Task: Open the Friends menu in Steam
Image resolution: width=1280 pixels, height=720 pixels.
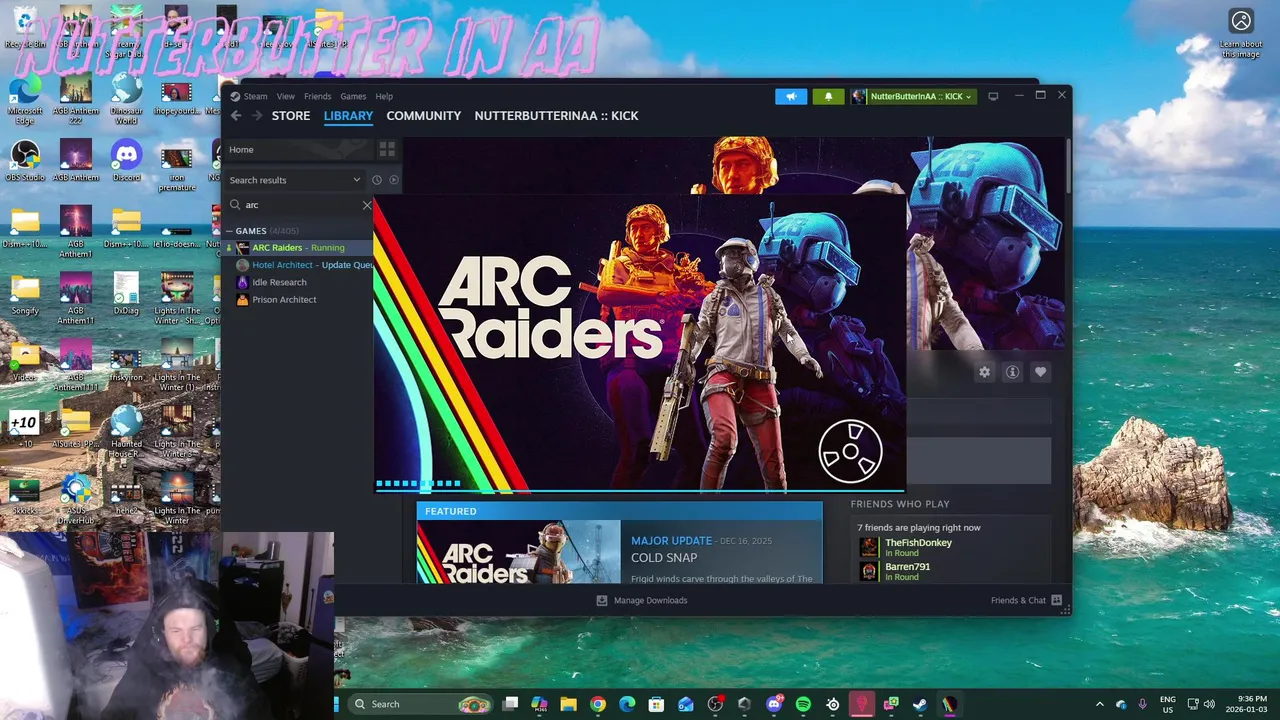Action: (317, 96)
